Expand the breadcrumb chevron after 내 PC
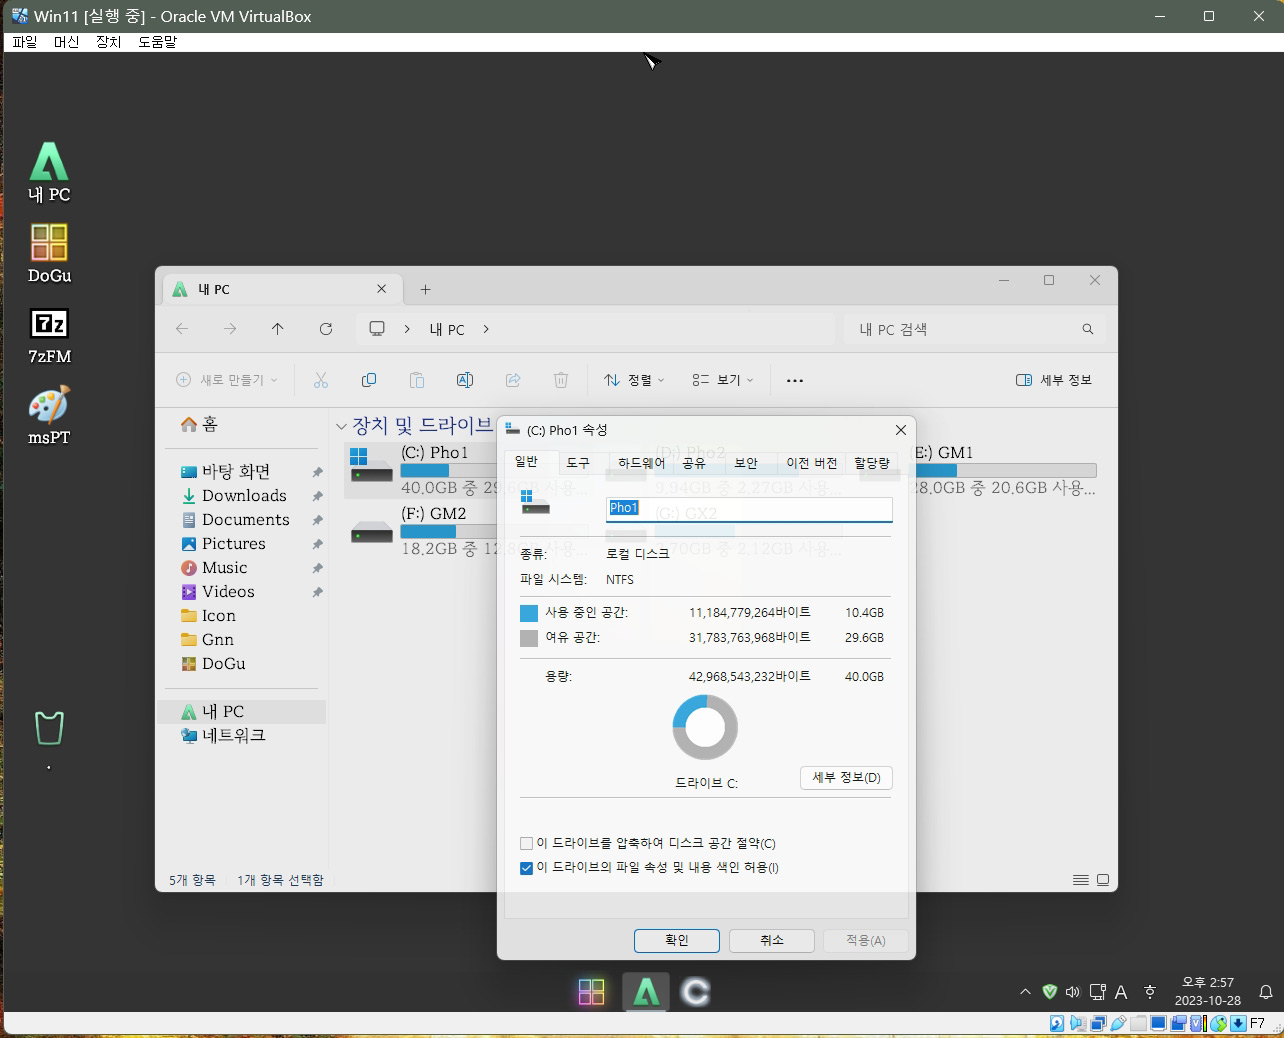The height and width of the screenshot is (1038, 1284). [486, 329]
